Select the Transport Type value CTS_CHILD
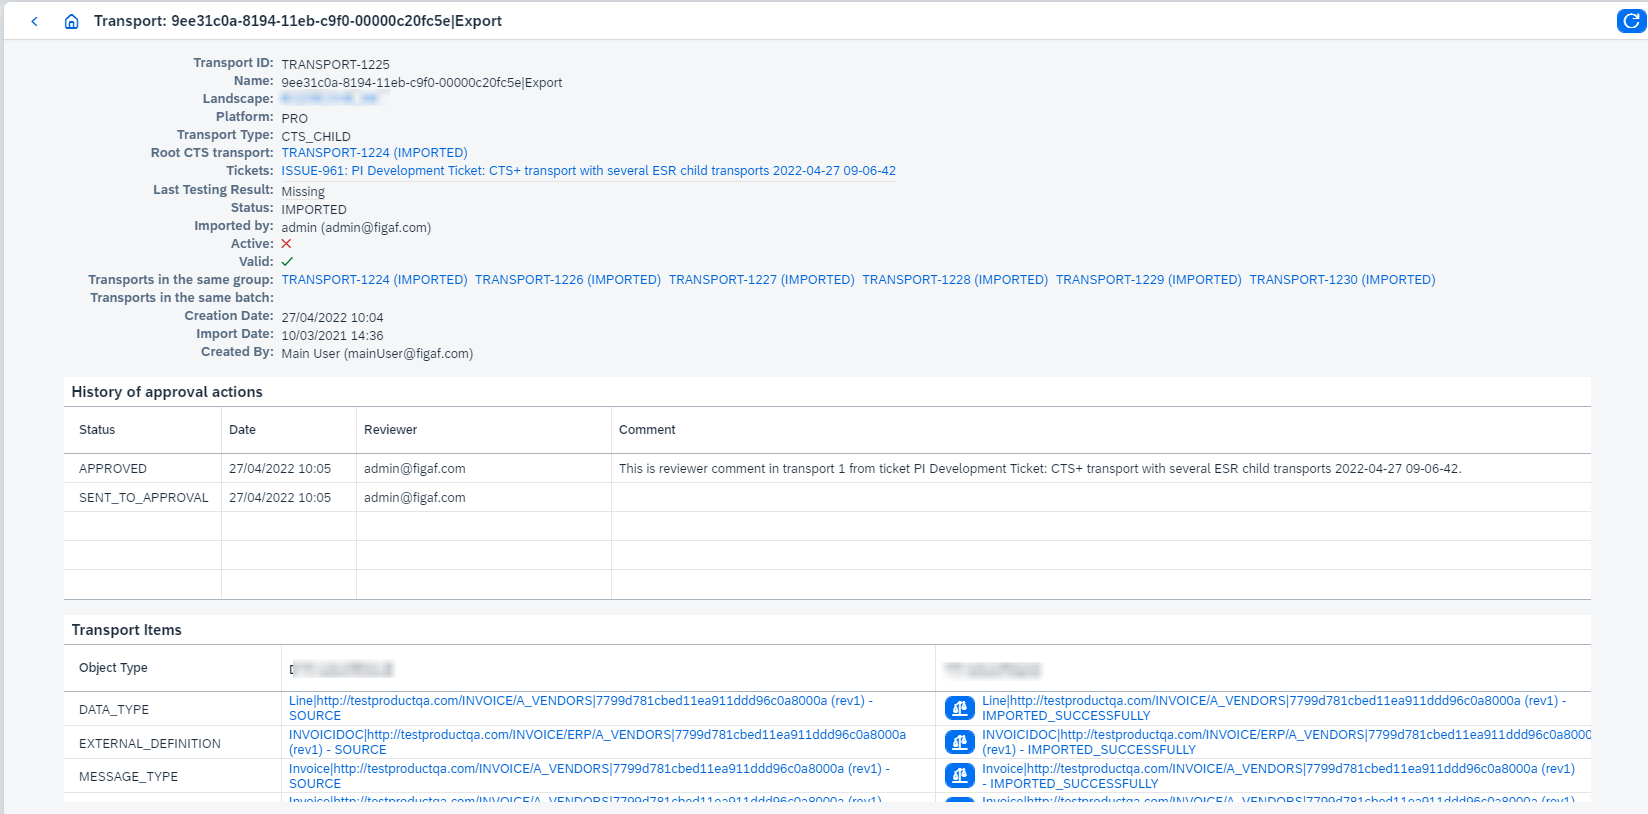 (x=316, y=137)
